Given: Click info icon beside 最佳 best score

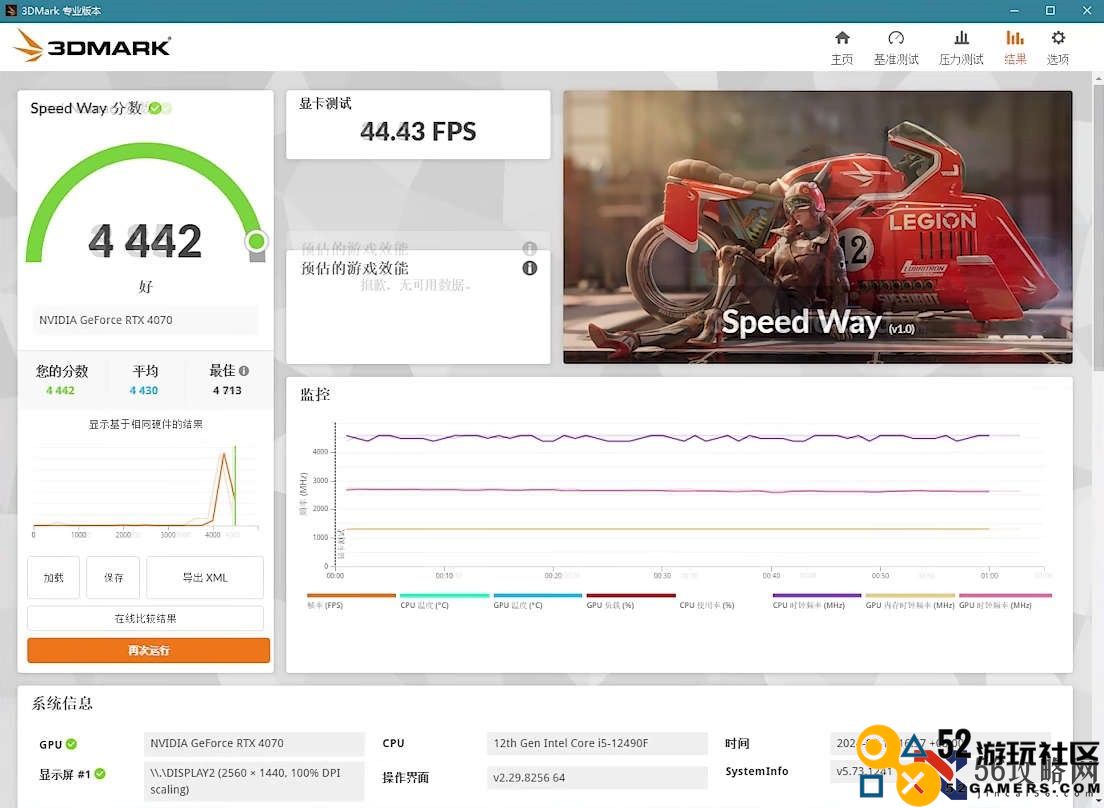Looking at the screenshot, I should (x=244, y=370).
